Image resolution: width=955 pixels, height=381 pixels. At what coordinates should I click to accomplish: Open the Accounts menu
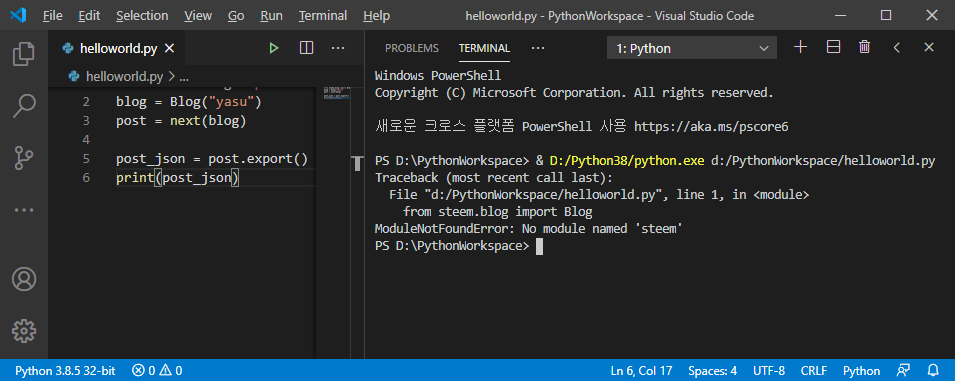coord(24,279)
